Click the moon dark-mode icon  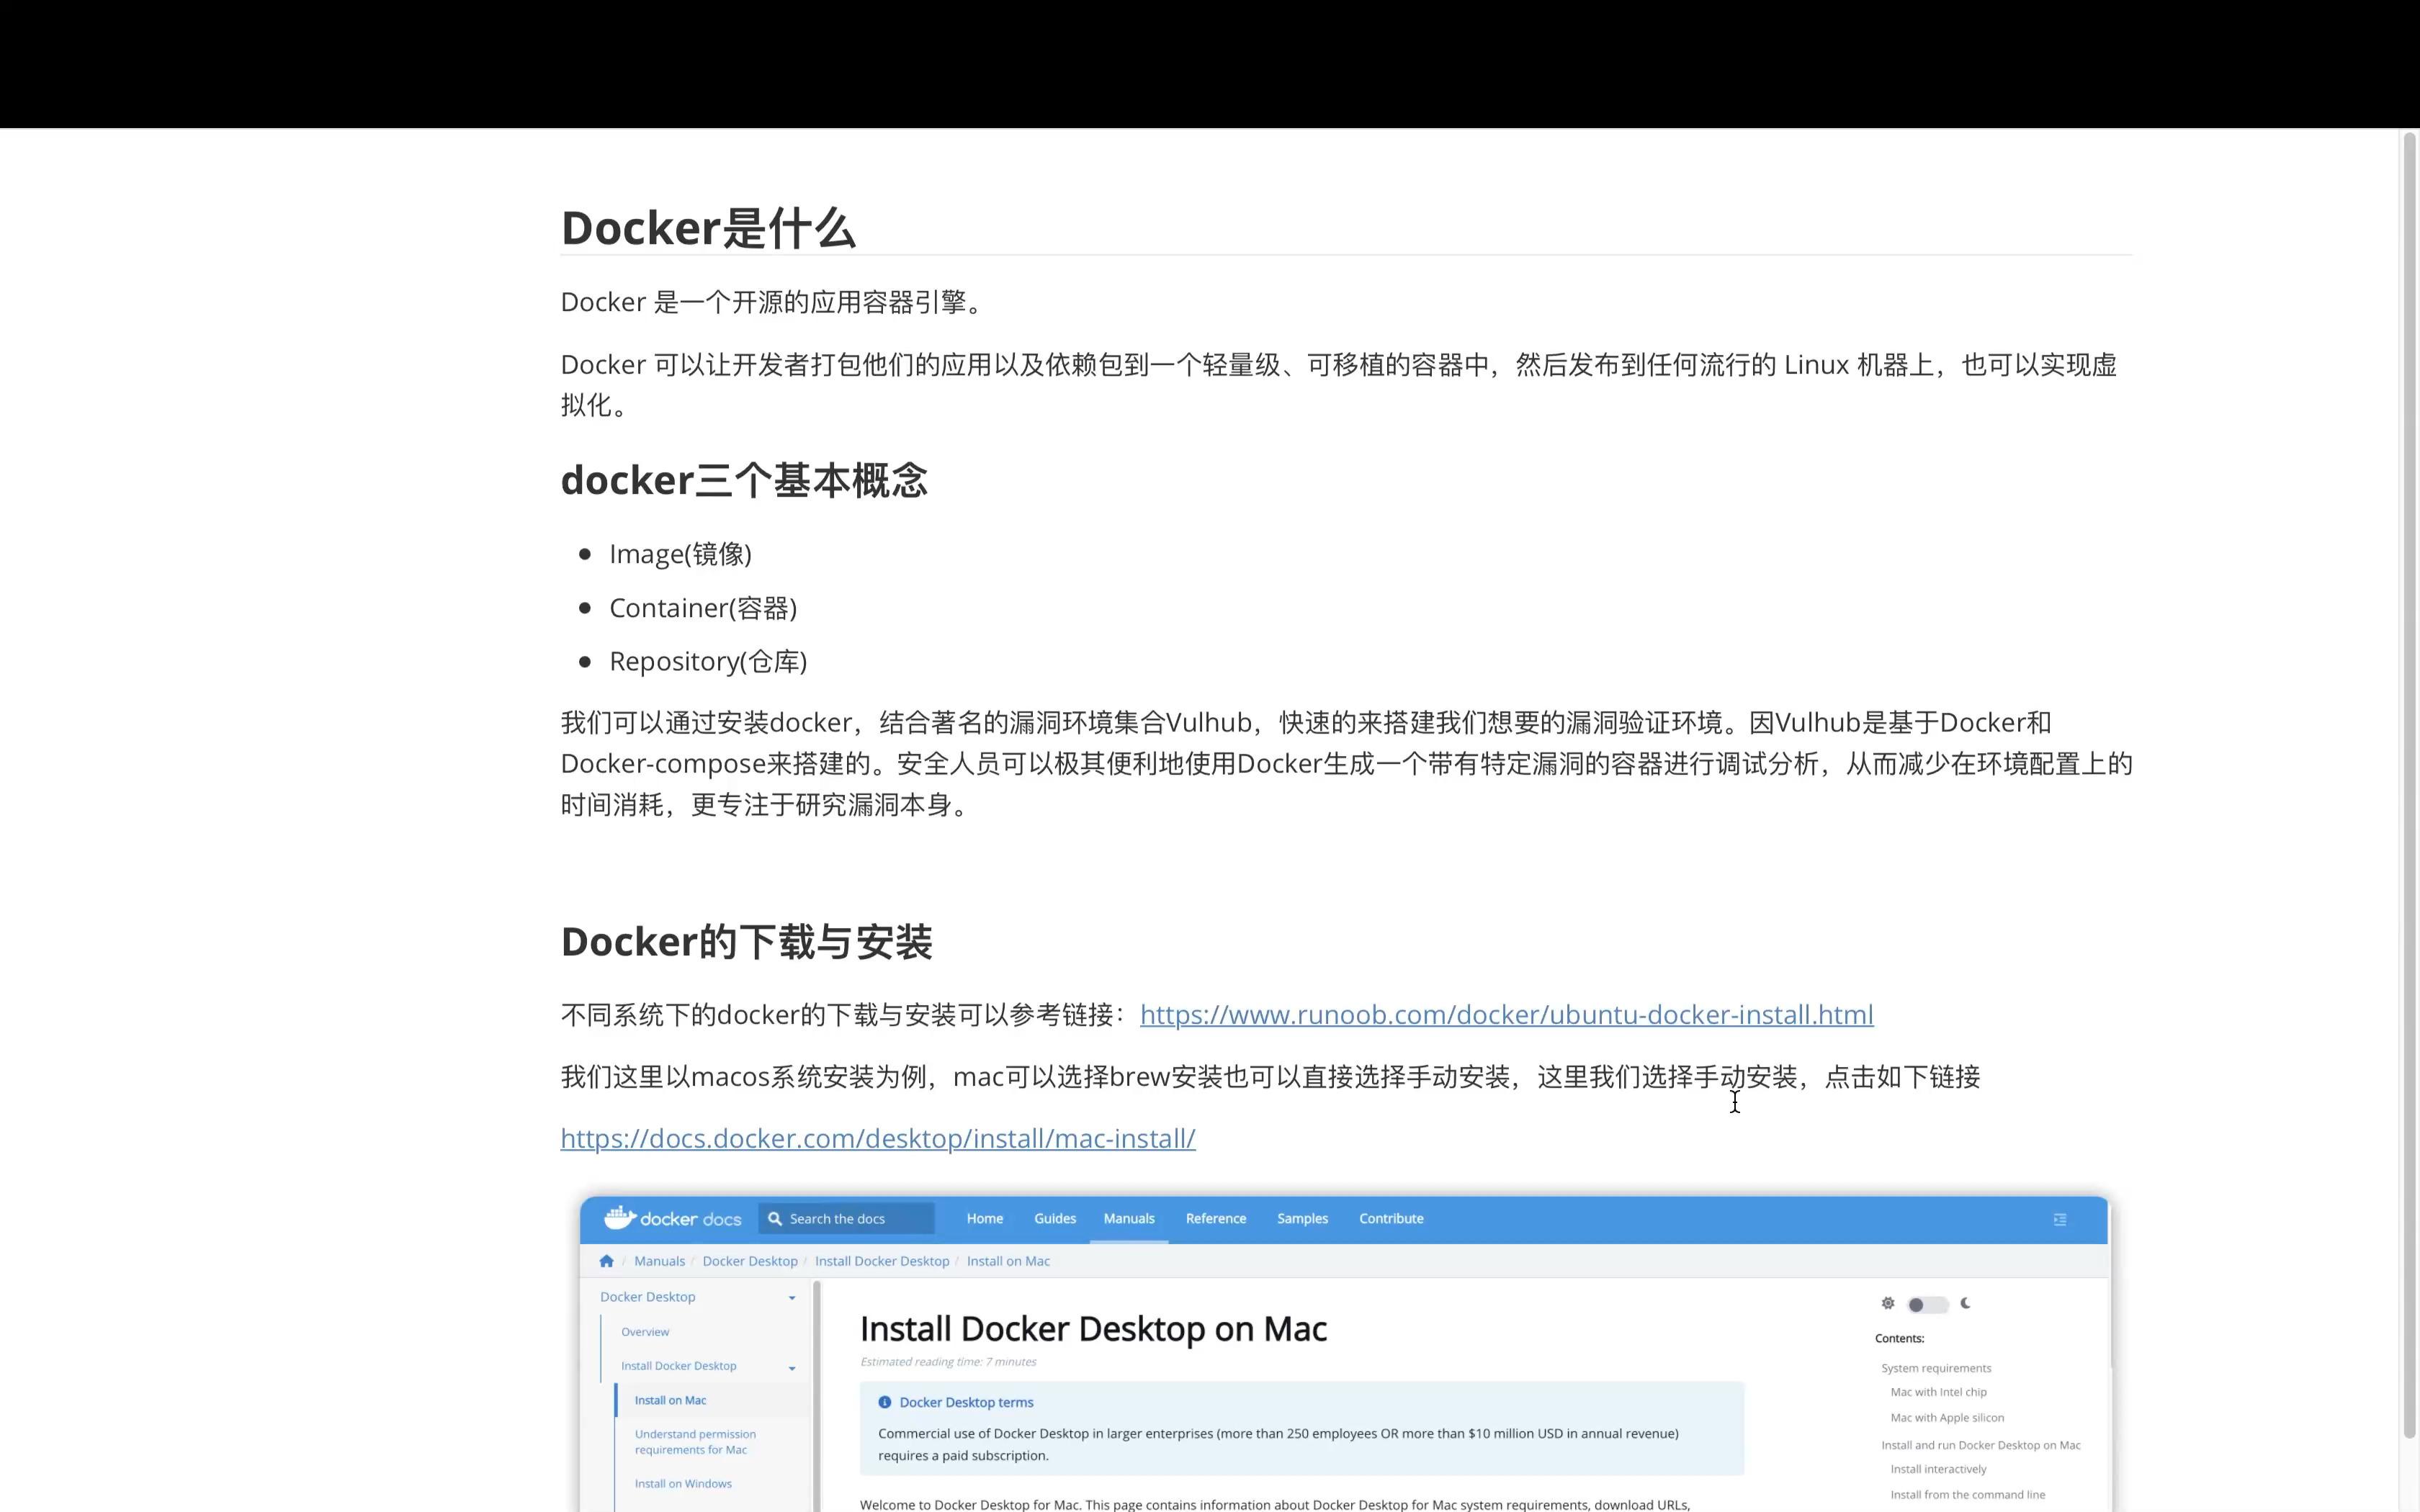point(1965,1303)
